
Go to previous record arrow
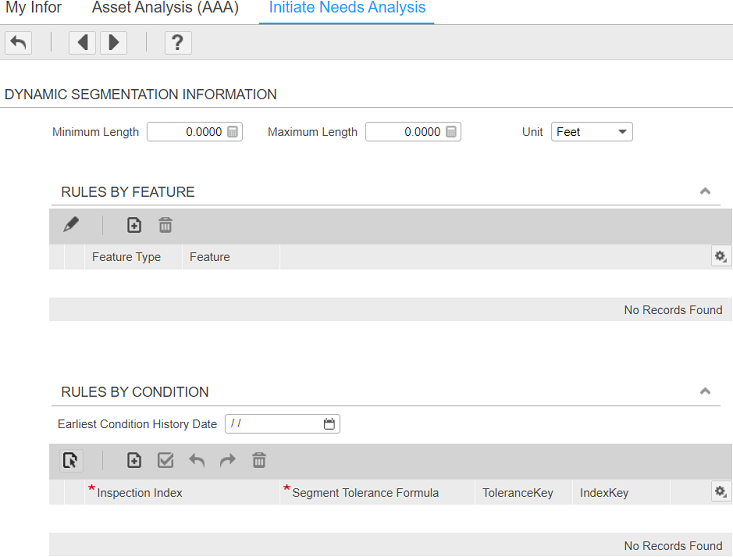pos(83,42)
